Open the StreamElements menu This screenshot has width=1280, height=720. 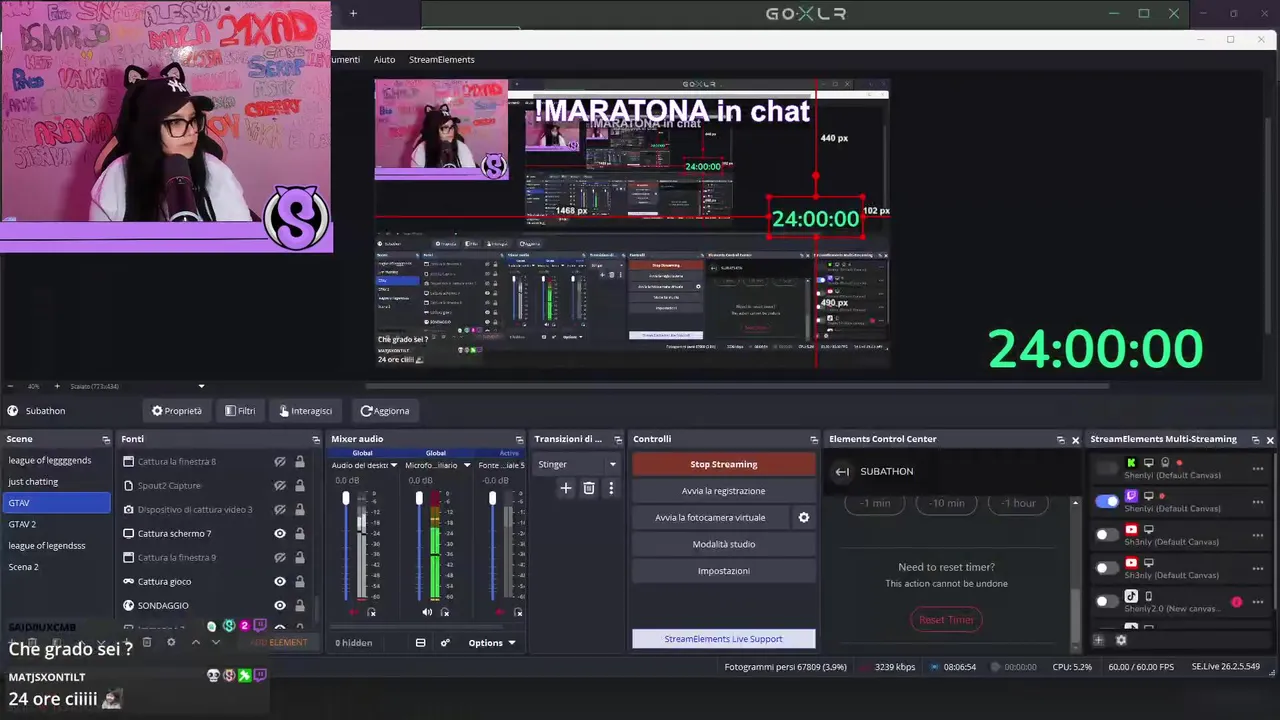(x=442, y=60)
